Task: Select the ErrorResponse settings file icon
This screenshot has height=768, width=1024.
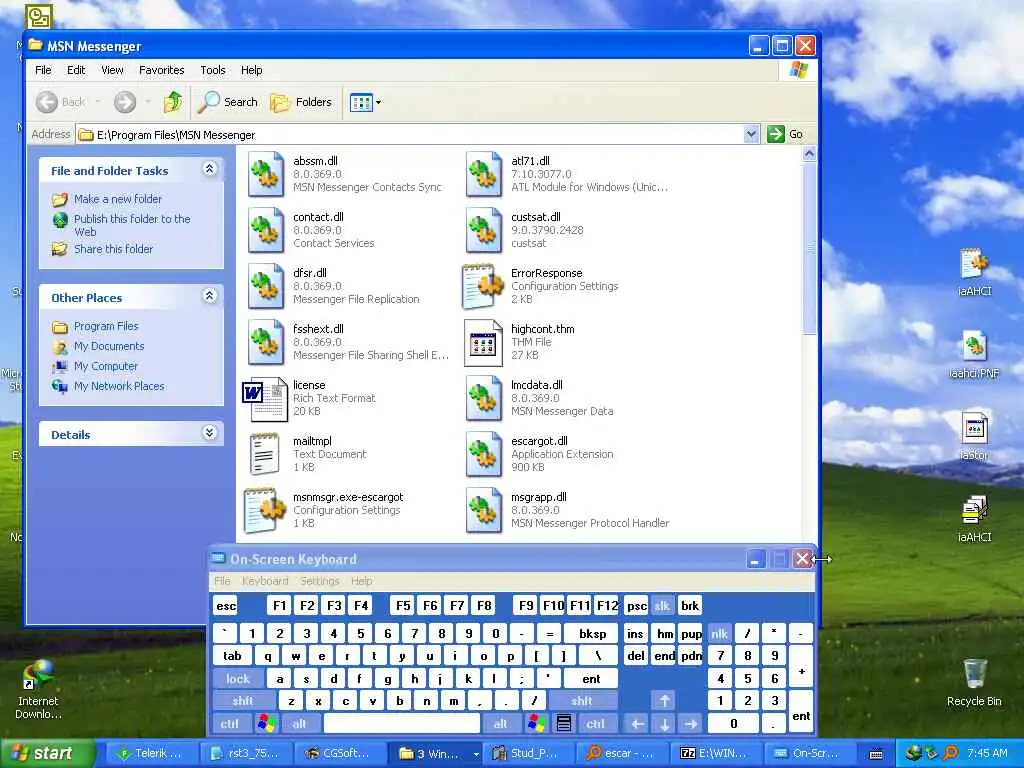Action: (x=483, y=286)
